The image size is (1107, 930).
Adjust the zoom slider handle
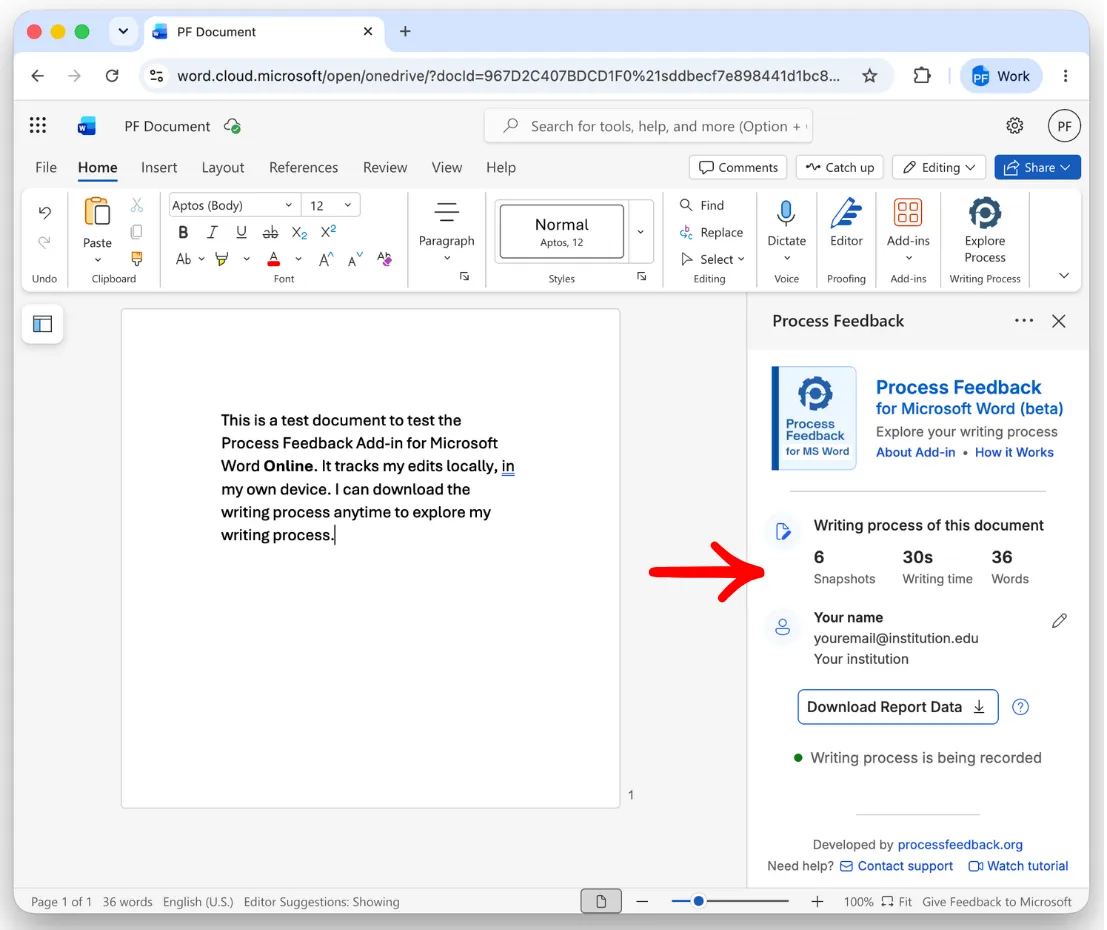point(698,901)
